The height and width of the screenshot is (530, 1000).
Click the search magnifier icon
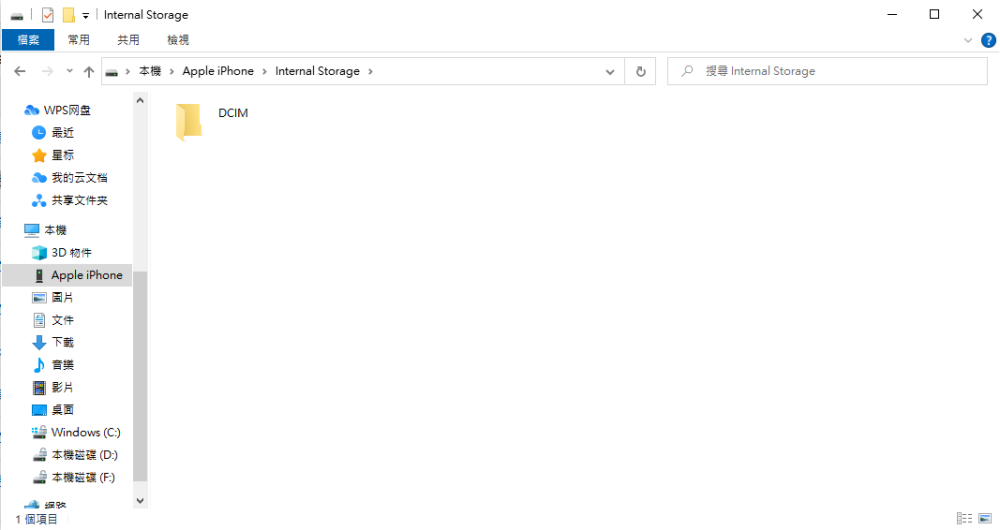coord(687,71)
